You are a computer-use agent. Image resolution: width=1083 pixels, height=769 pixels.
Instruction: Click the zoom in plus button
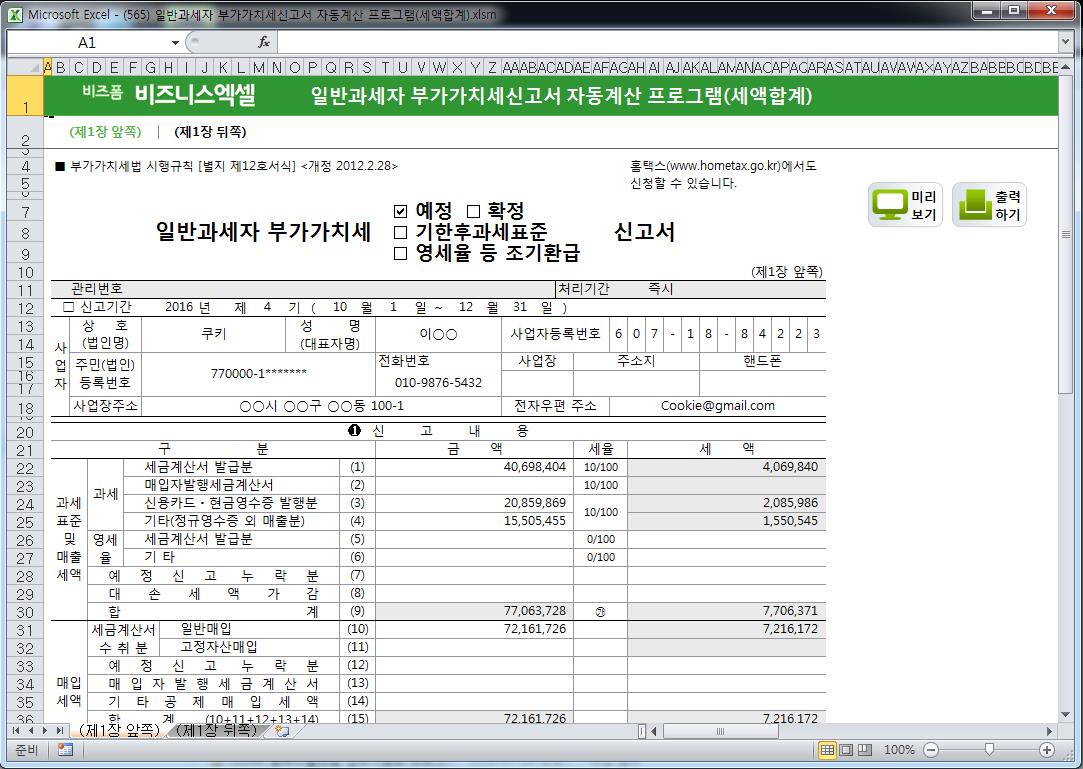(1047, 750)
